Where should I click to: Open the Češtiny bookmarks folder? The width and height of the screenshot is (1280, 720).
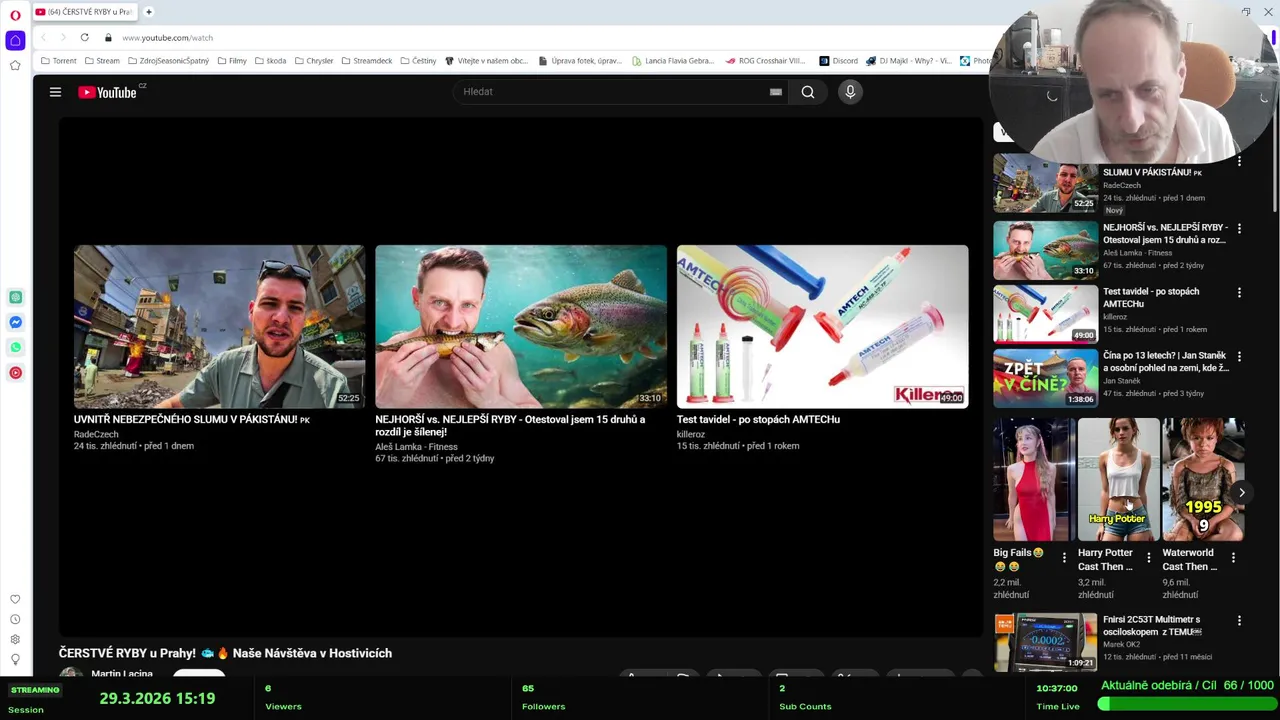[x=419, y=61]
